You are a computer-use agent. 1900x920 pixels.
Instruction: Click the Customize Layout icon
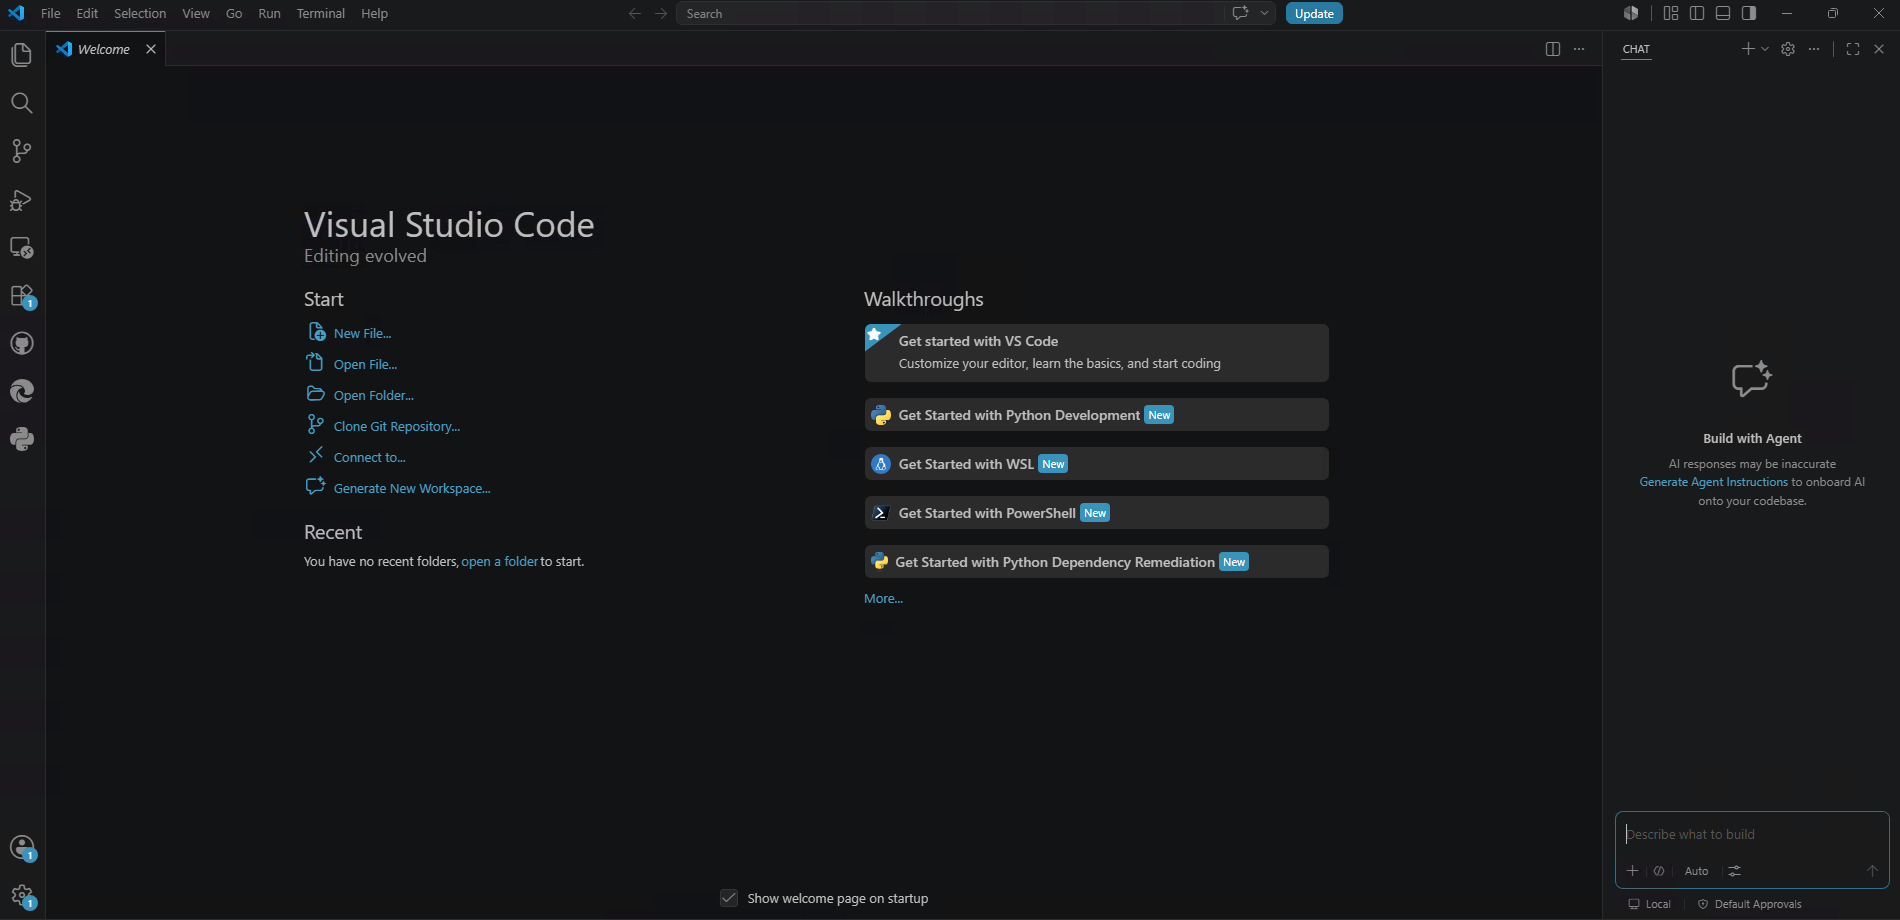click(x=1671, y=13)
